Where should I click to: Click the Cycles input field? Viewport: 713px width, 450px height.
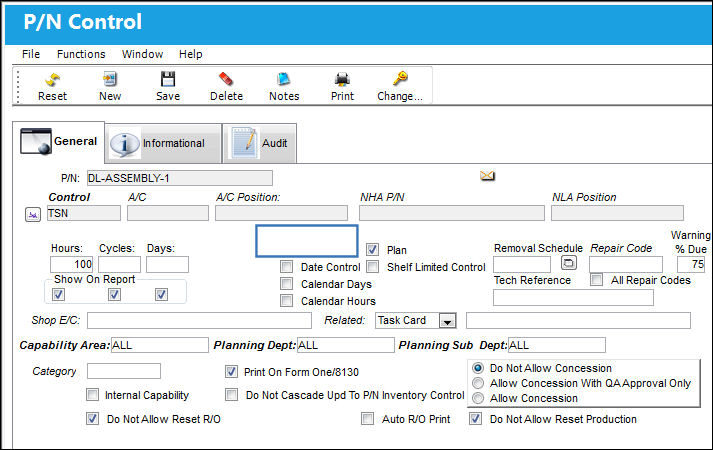120,265
